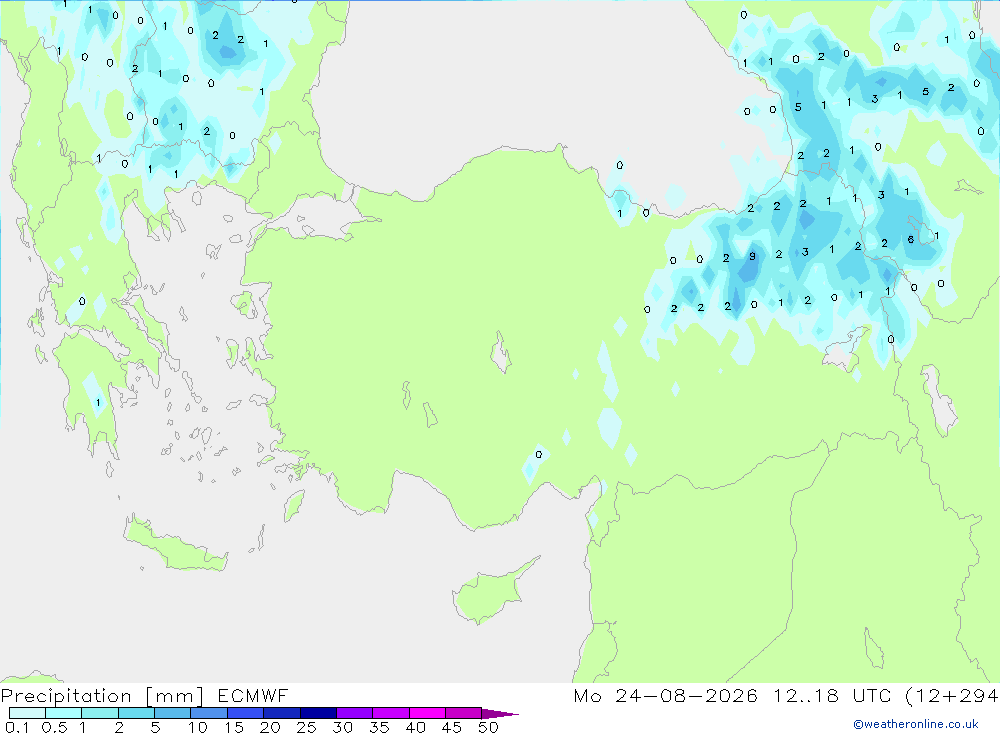This screenshot has width=1000, height=733.
Task: Click the "12..18 UTC" time range text
Action: click(832, 696)
